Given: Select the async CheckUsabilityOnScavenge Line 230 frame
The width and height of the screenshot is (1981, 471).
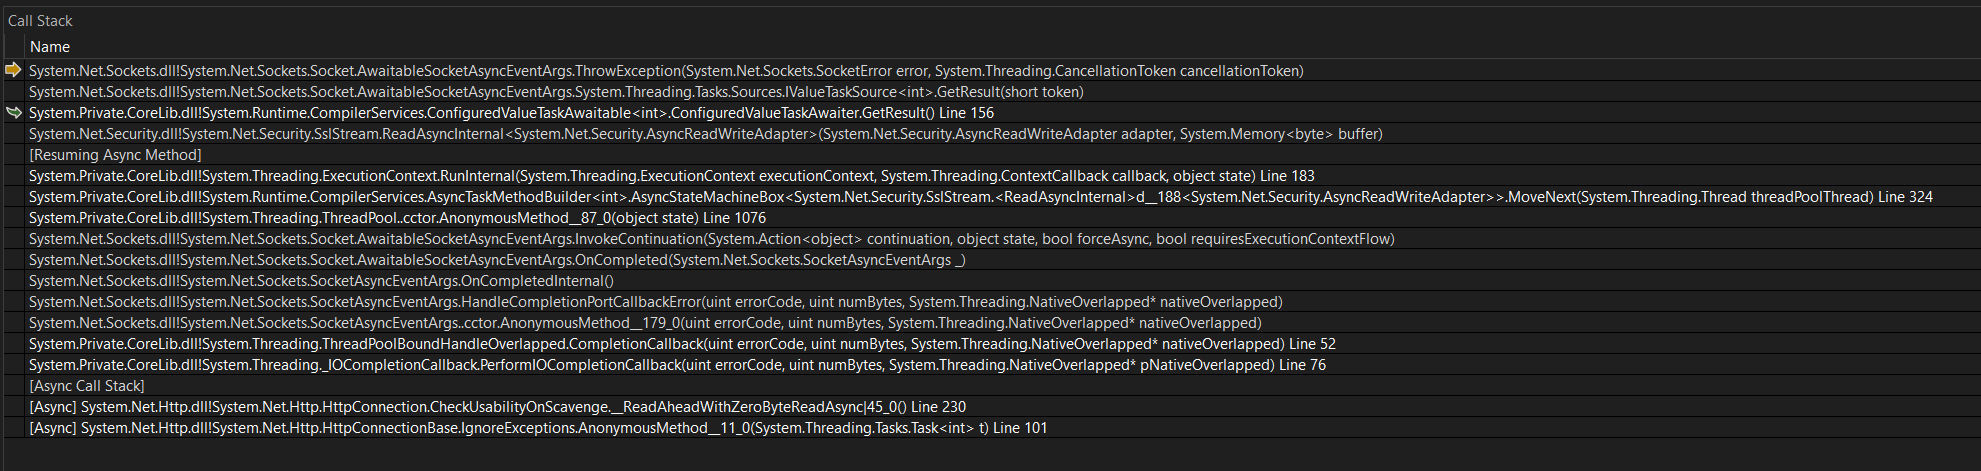Looking at the screenshot, I should [497, 407].
